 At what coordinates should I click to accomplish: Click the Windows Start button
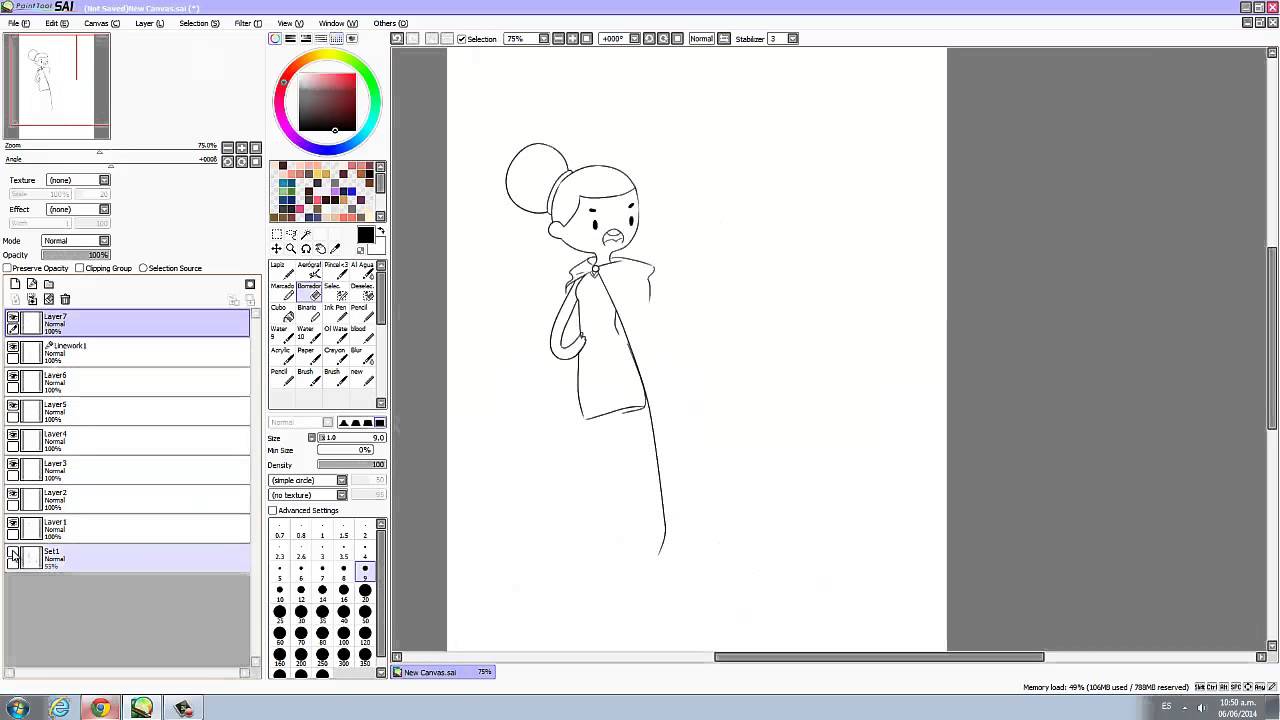point(17,708)
